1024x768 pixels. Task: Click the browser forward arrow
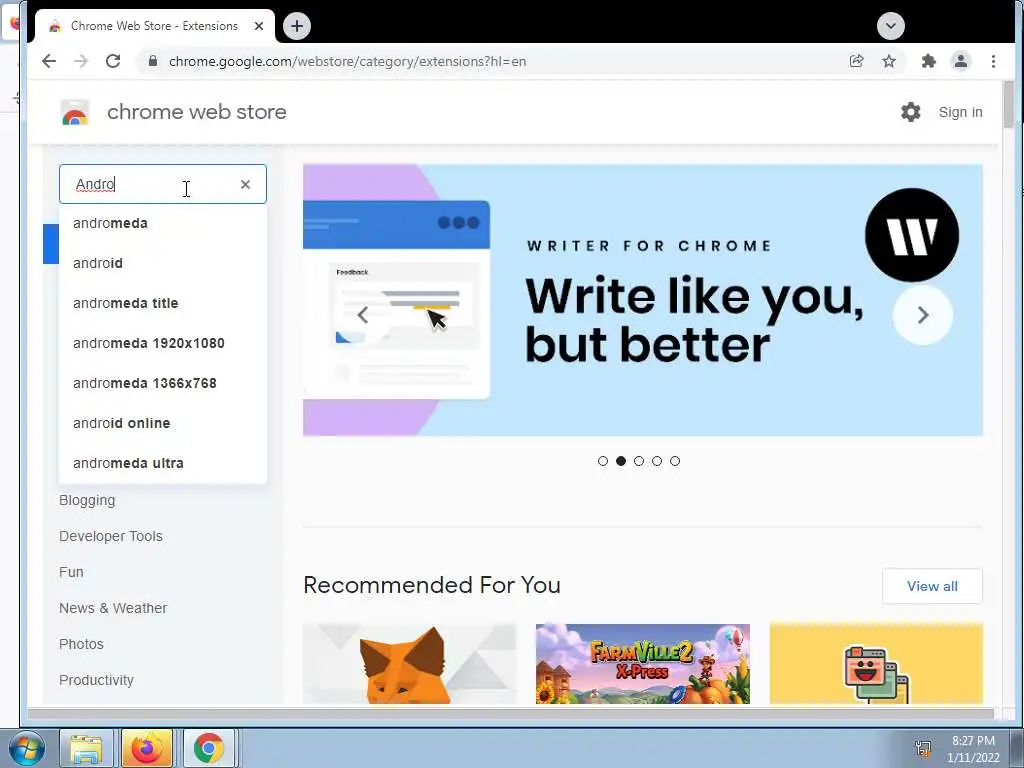pos(81,61)
